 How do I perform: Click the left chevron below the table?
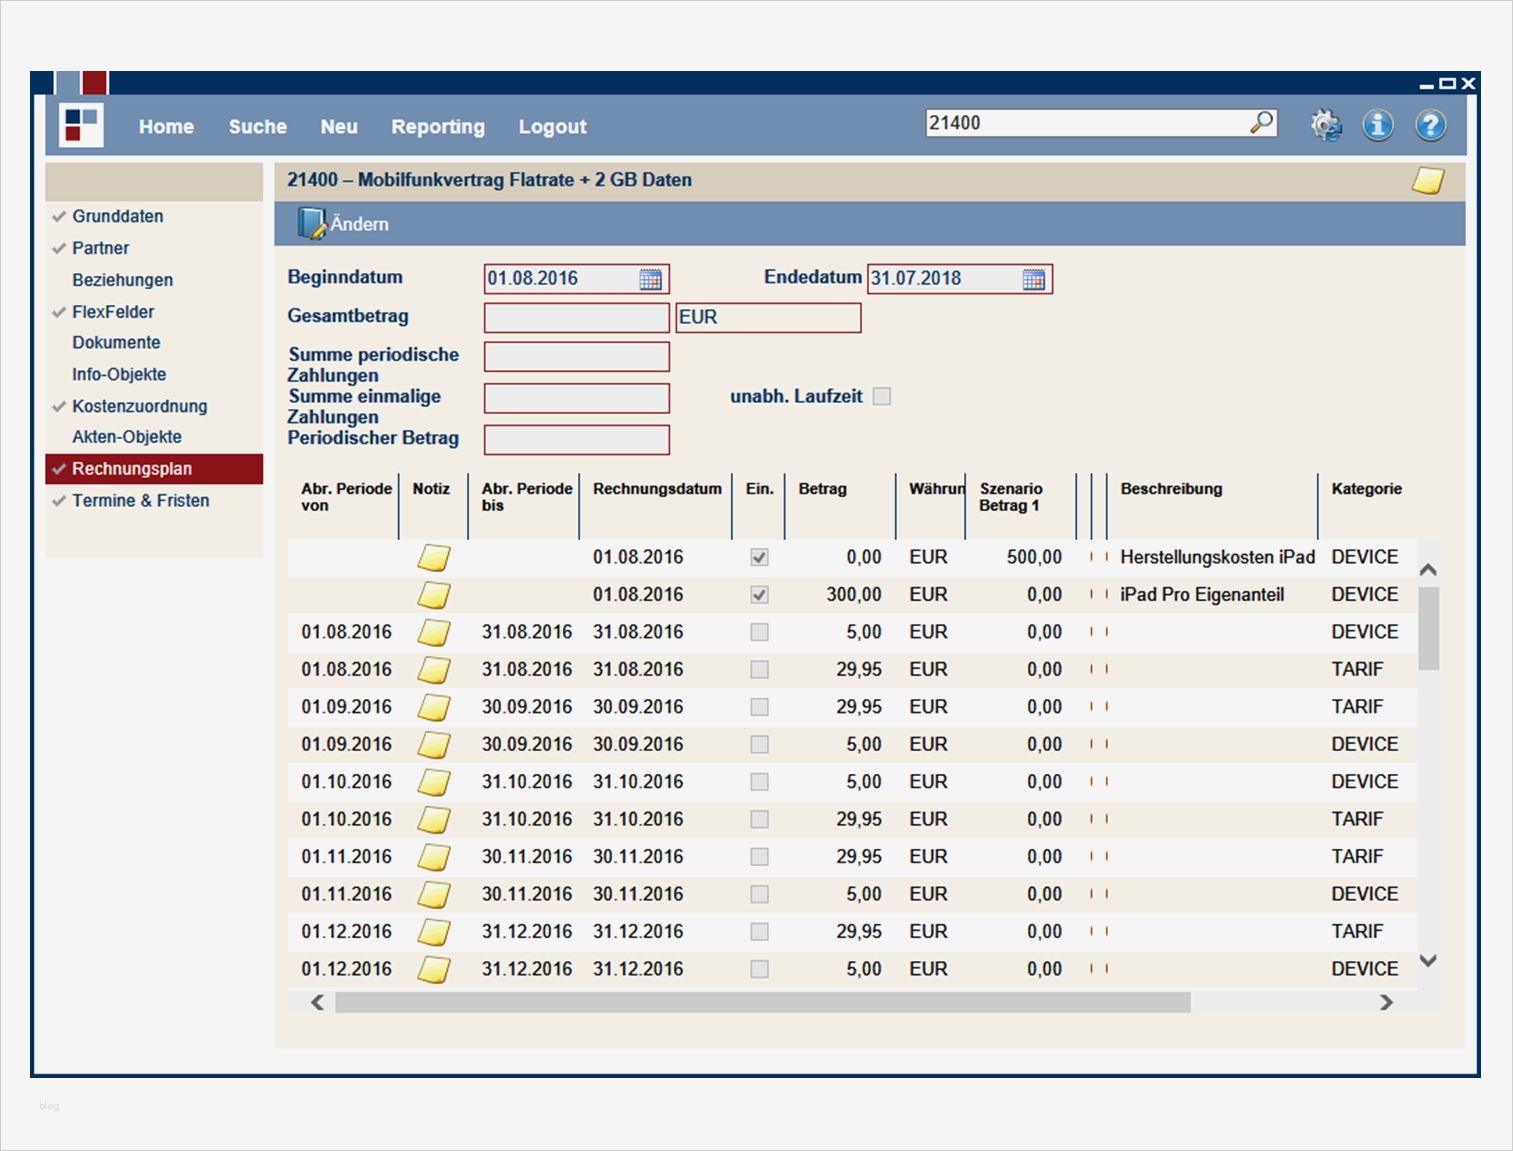coord(315,1001)
